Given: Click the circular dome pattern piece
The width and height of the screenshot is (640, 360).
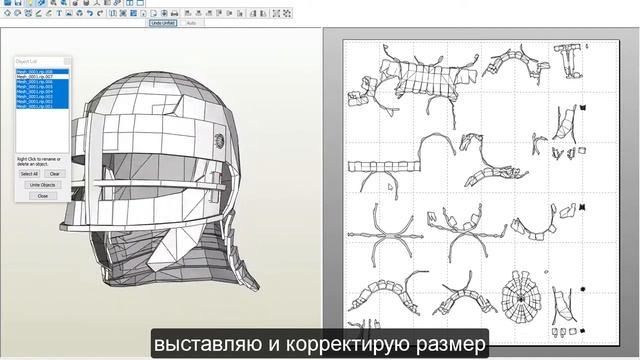Looking at the screenshot, I should click(x=521, y=299).
